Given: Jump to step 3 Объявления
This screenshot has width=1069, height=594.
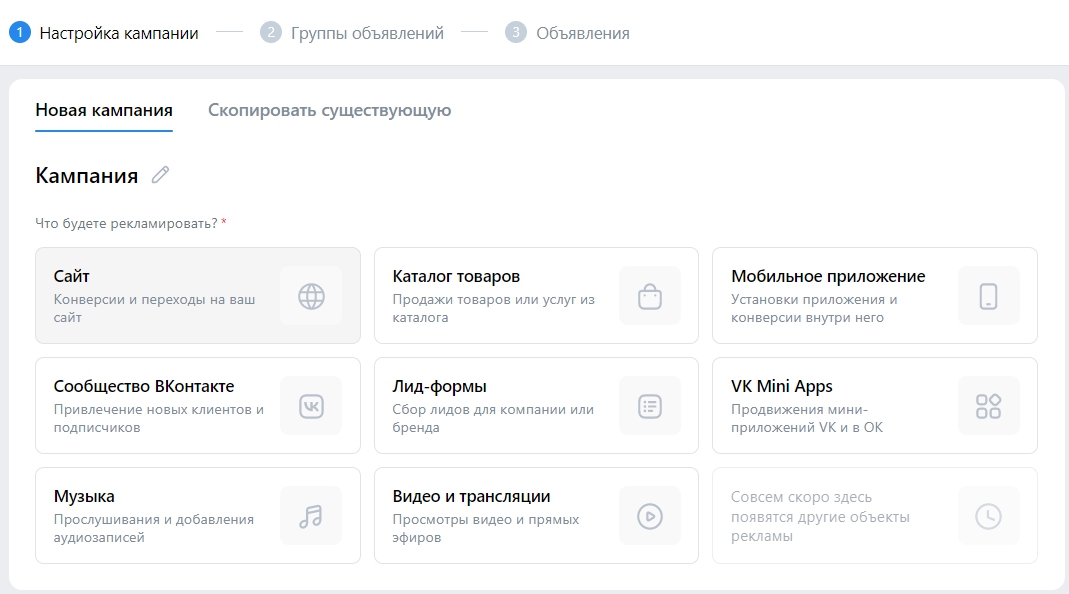Looking at the screenshot, I should (x=582, y=33).
